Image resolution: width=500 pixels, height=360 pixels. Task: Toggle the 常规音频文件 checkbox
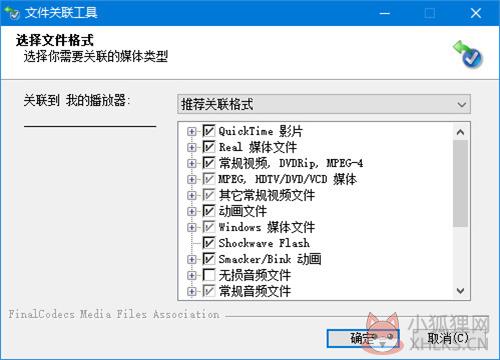pyautogui.click(x=209, y=291)
